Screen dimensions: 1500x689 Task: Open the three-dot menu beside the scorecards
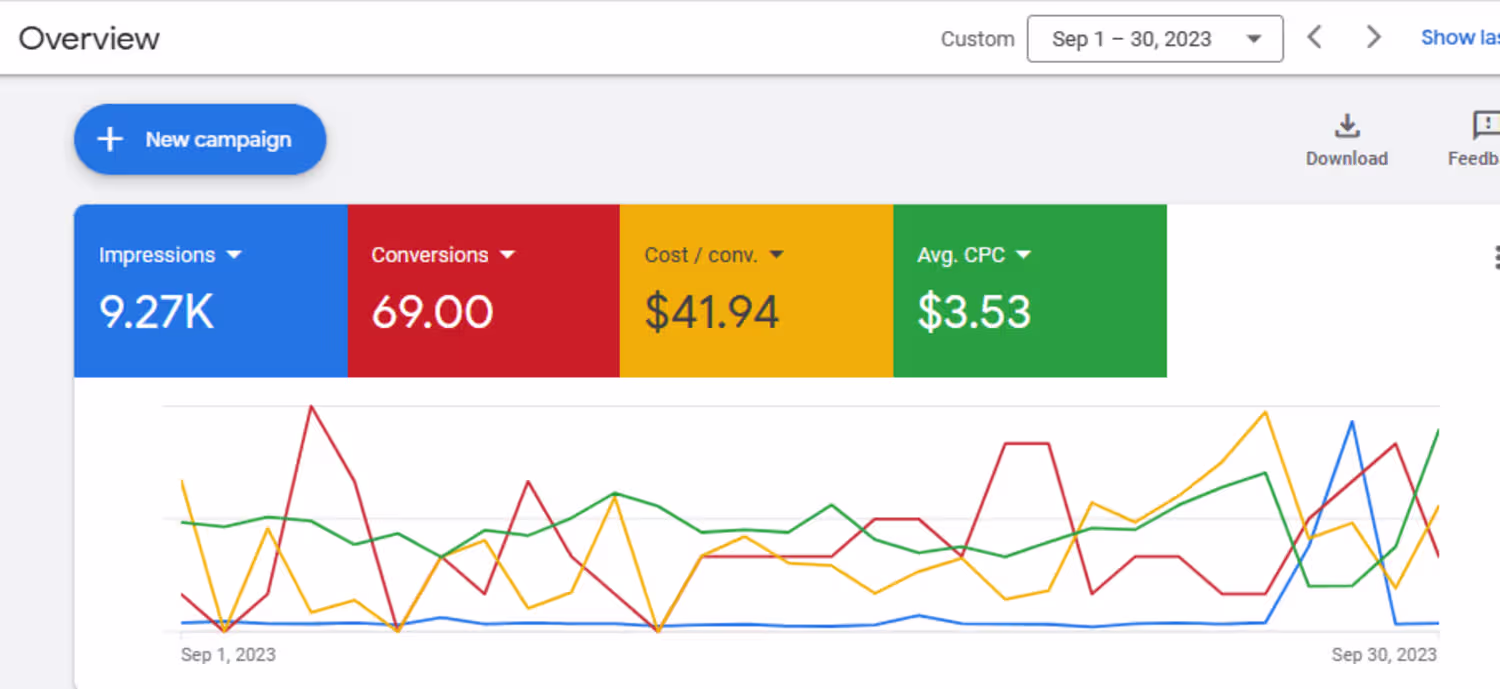tap(1496, 257)
